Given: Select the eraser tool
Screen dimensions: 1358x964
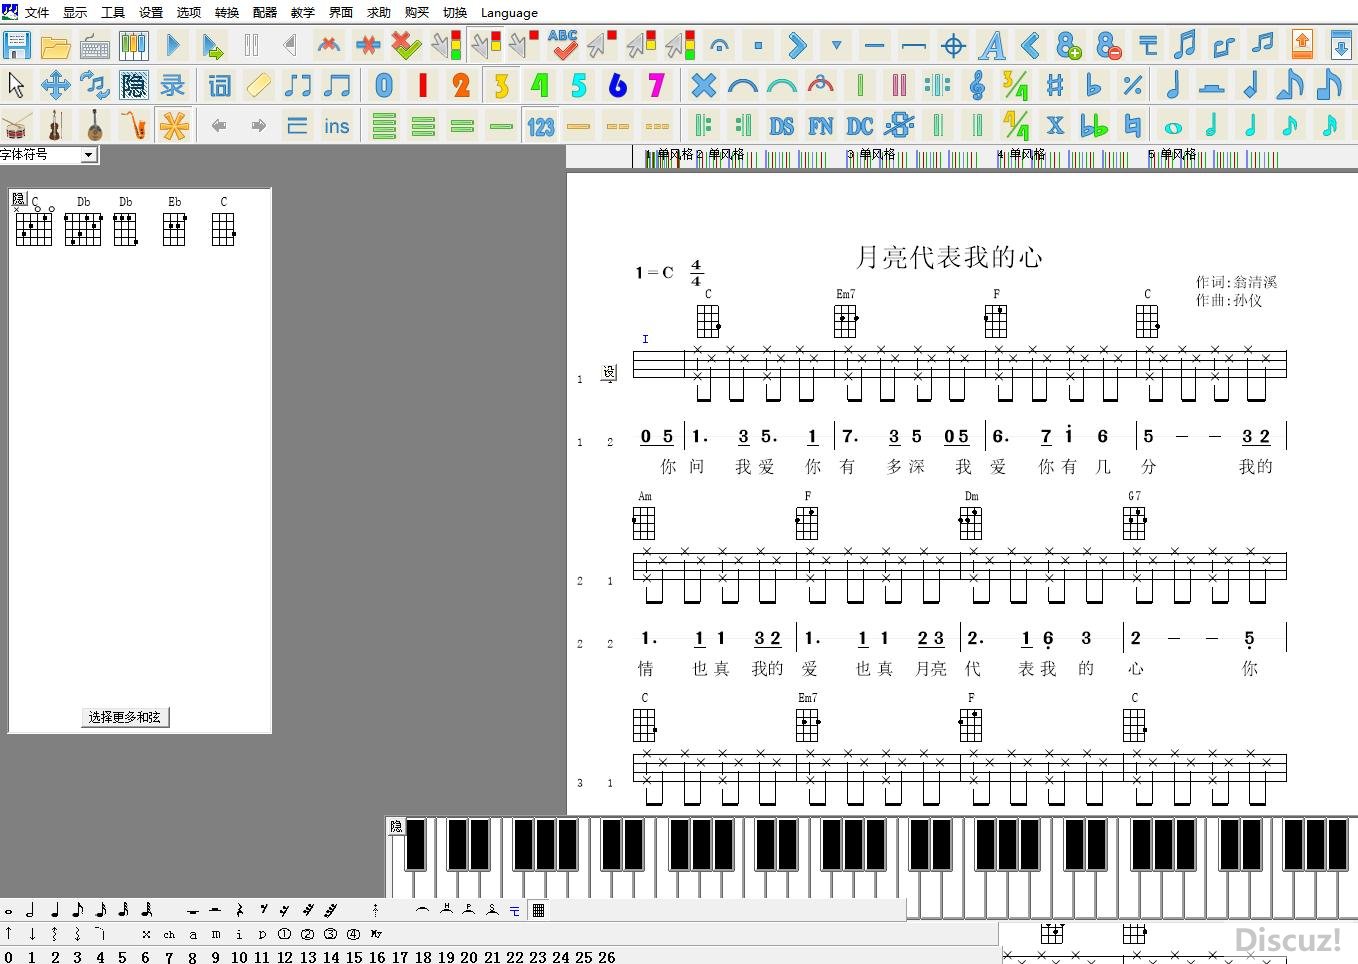Looking at the screenshot, I should tap(258, 85).
